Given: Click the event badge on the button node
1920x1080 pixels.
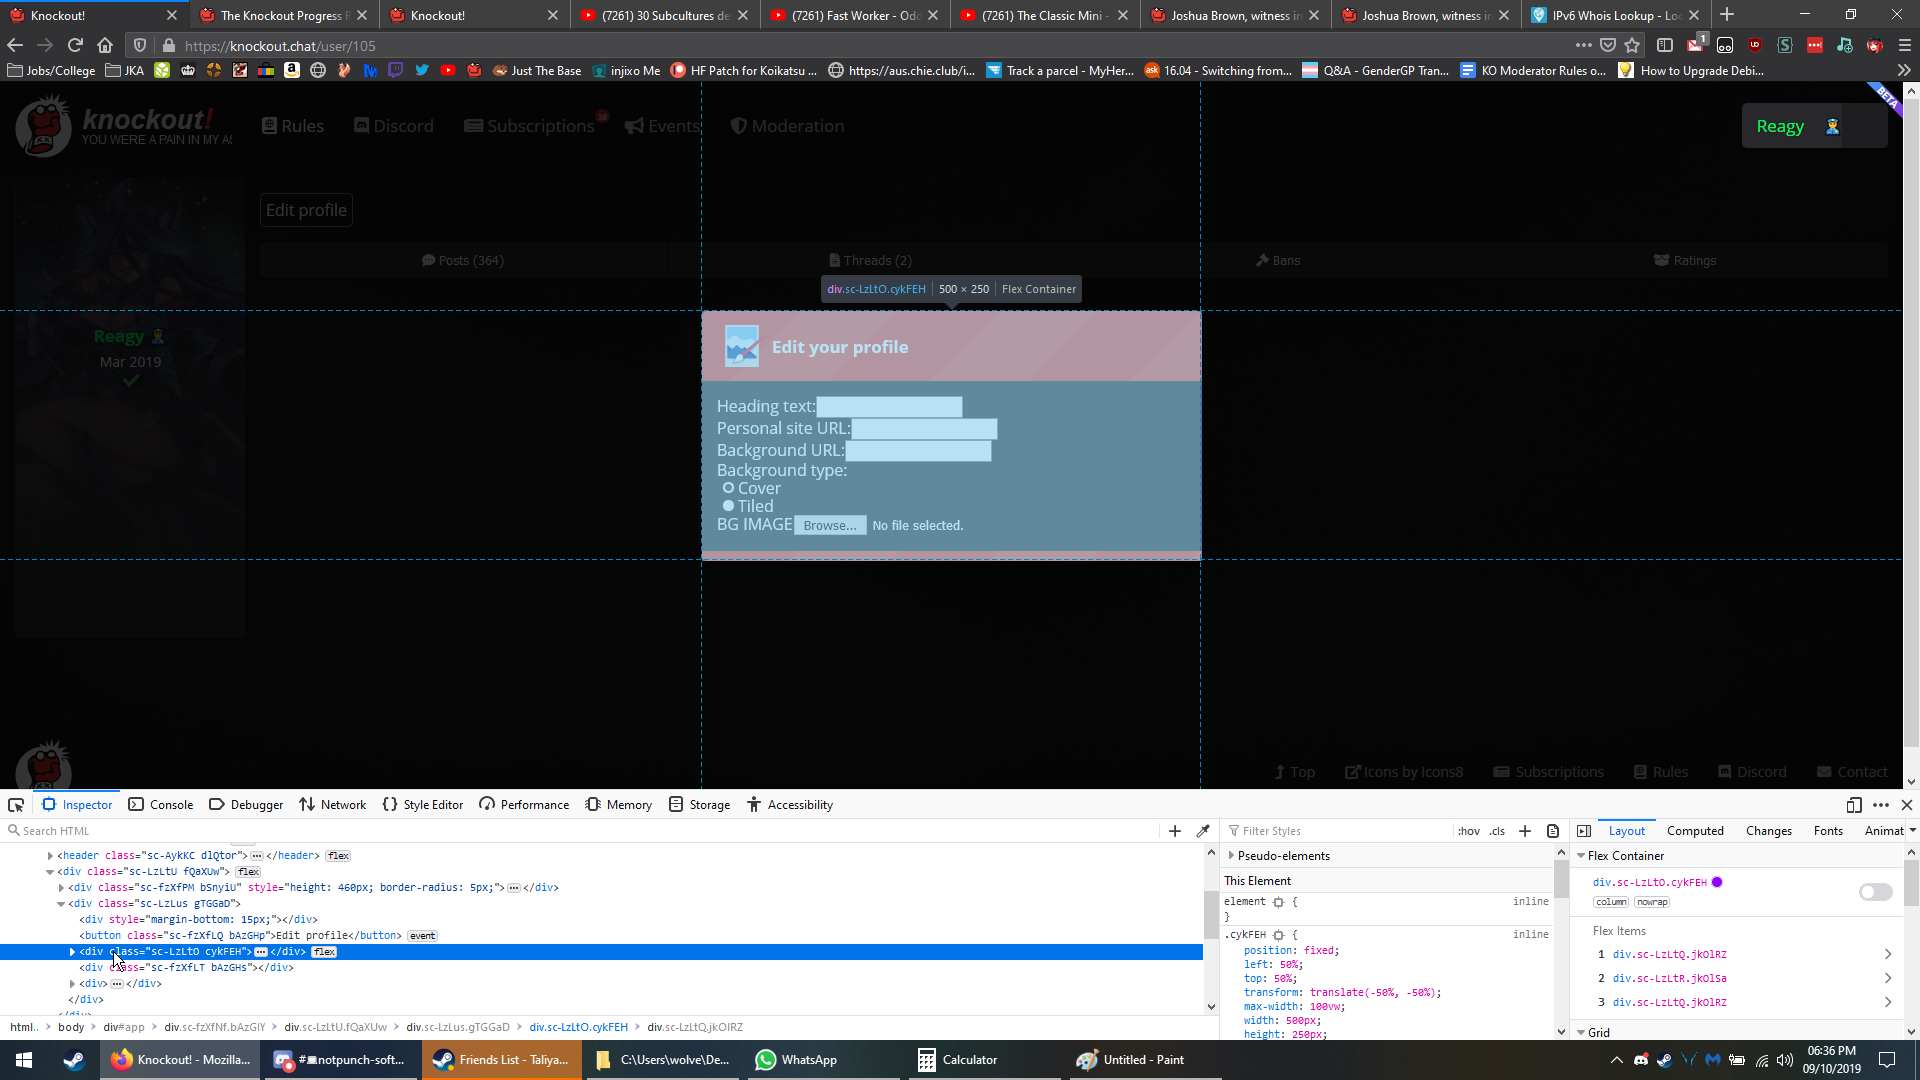Looking at the screenshot, I should click(x=423, y=936).
